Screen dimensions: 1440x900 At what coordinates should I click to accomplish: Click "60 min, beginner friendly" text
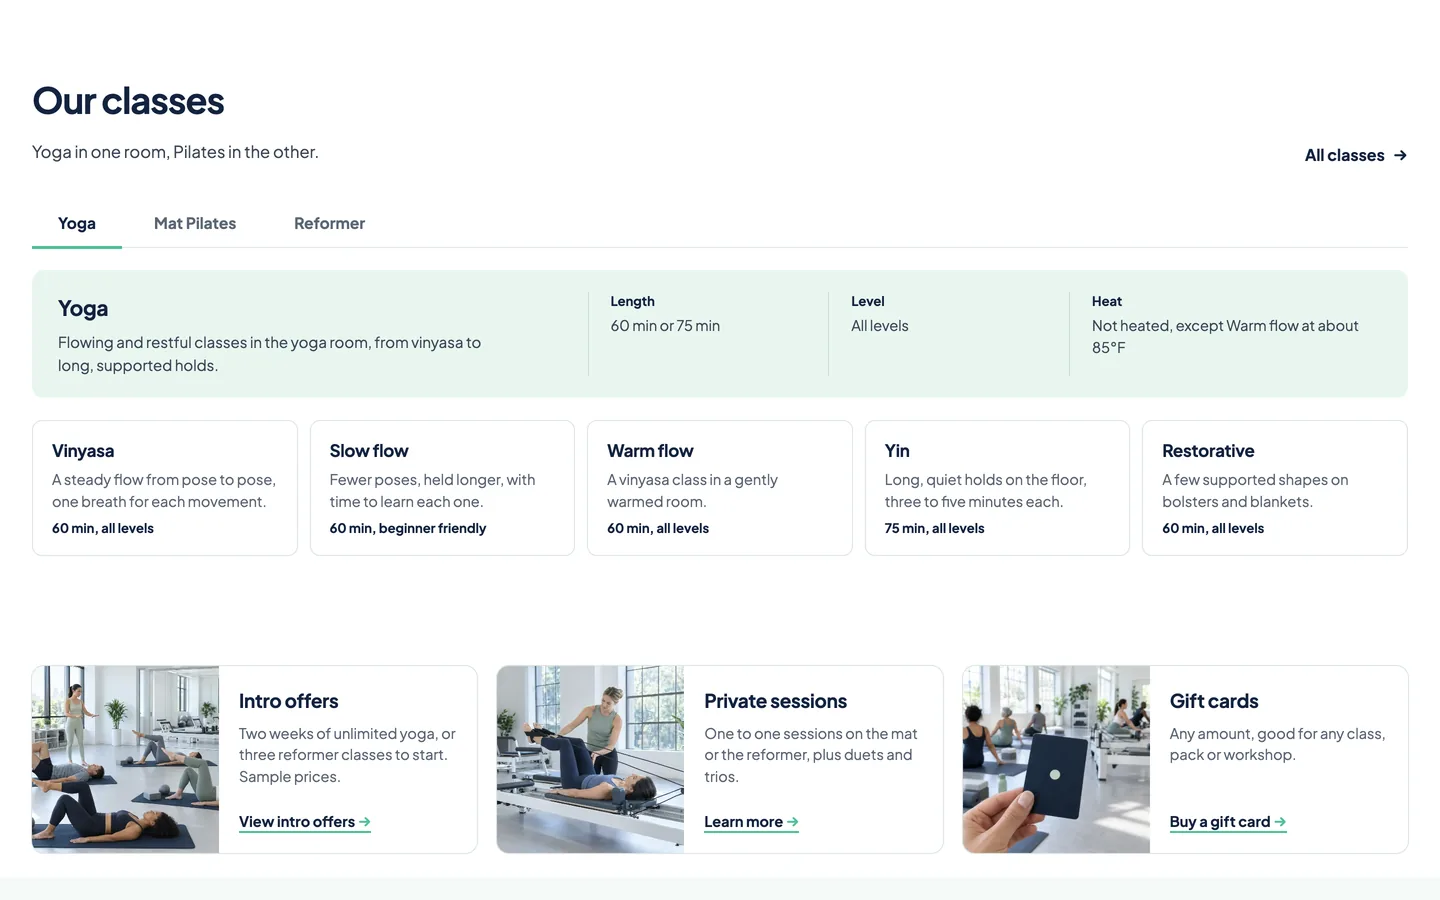pyautogui.click(x=408, y=528)
